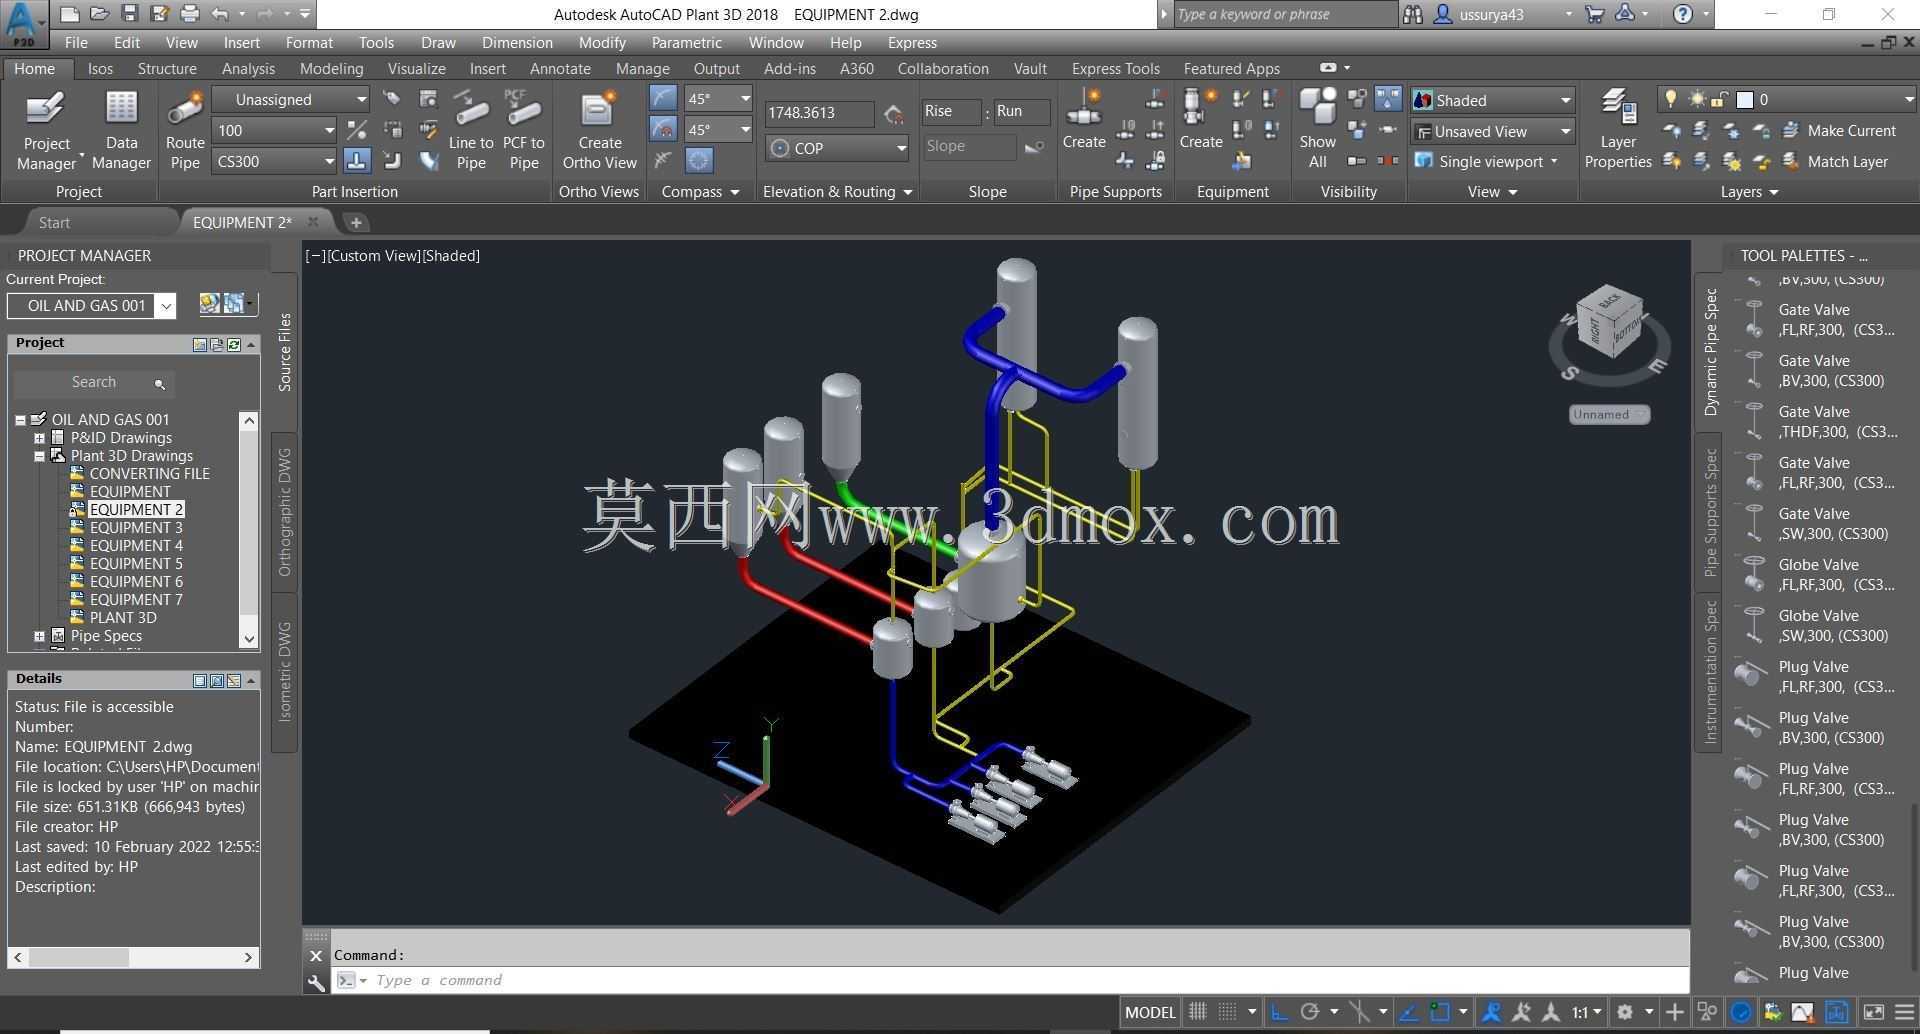1920x1034 pixels.
Task: Click the layer color swatch
Action: tap(1745, 100)
